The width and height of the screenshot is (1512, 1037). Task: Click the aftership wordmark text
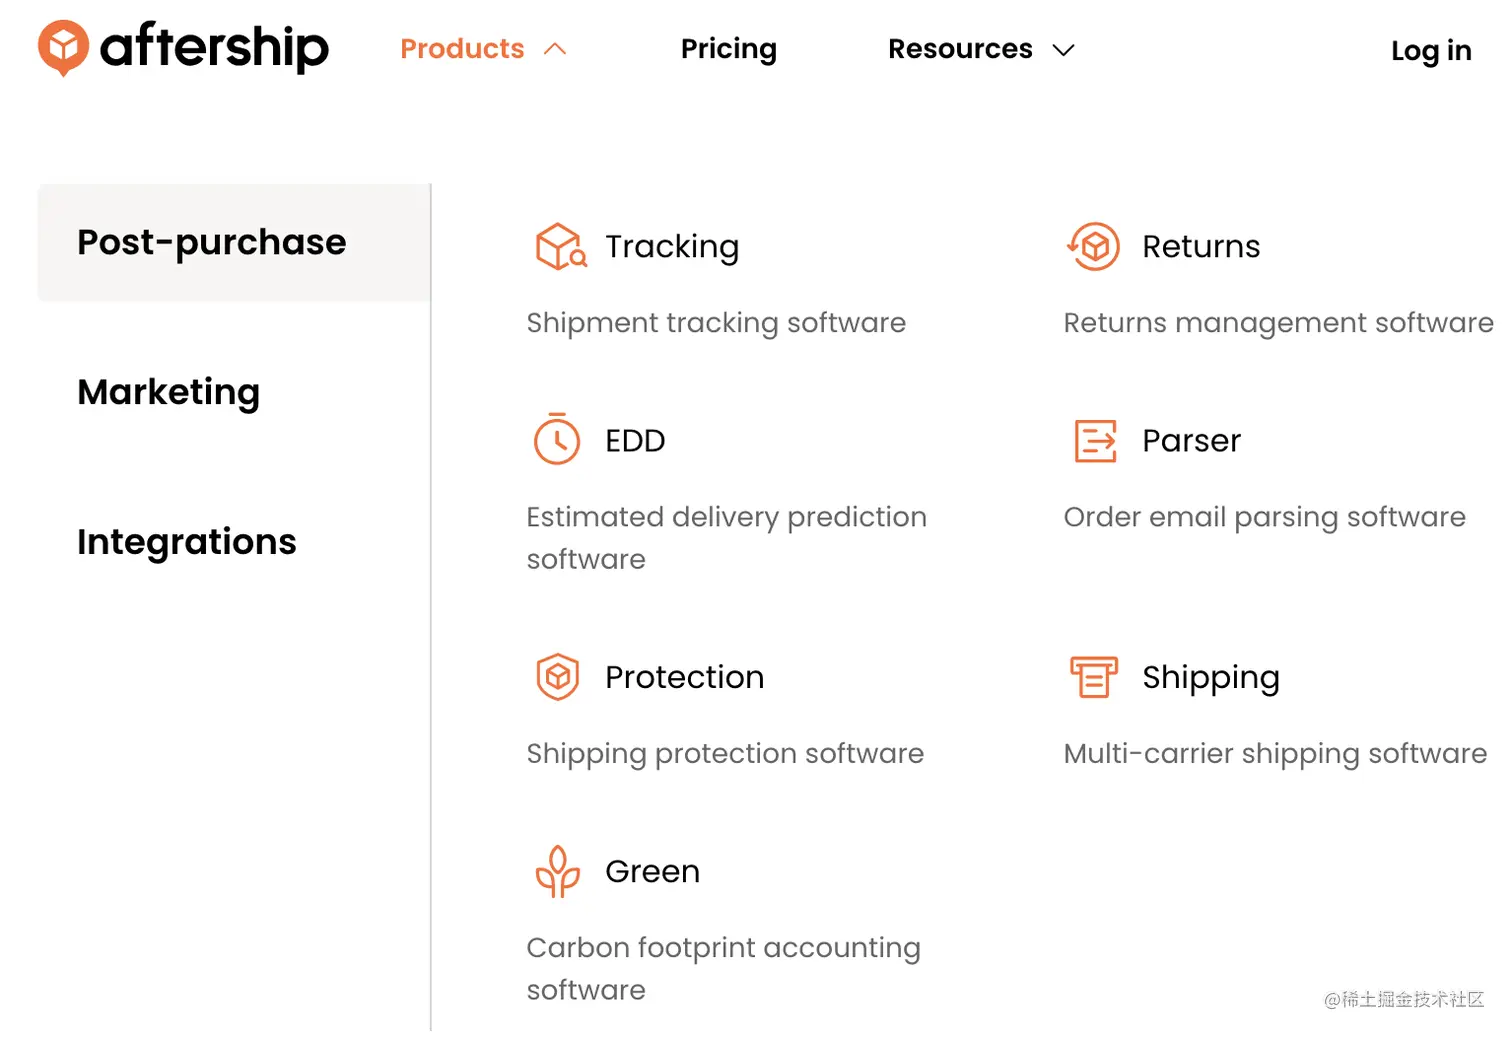coord(214,47)
